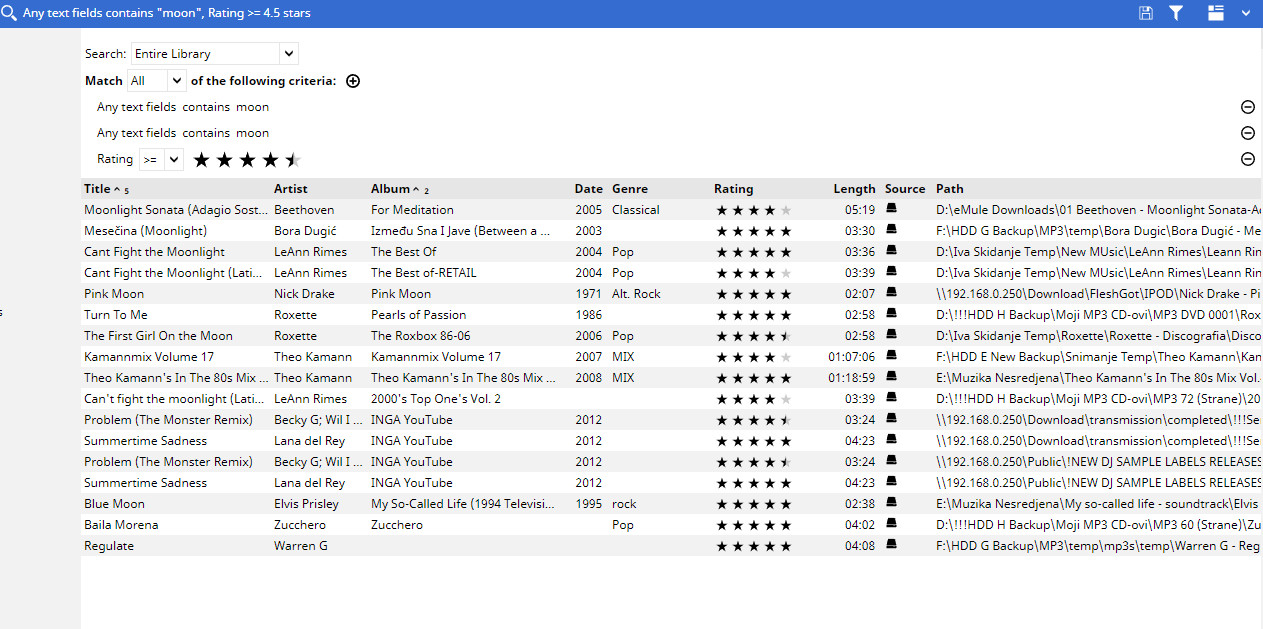The image size is (1263, 629).
Task: Click the "moon" value in the first criterion
Action: (252, 107)
